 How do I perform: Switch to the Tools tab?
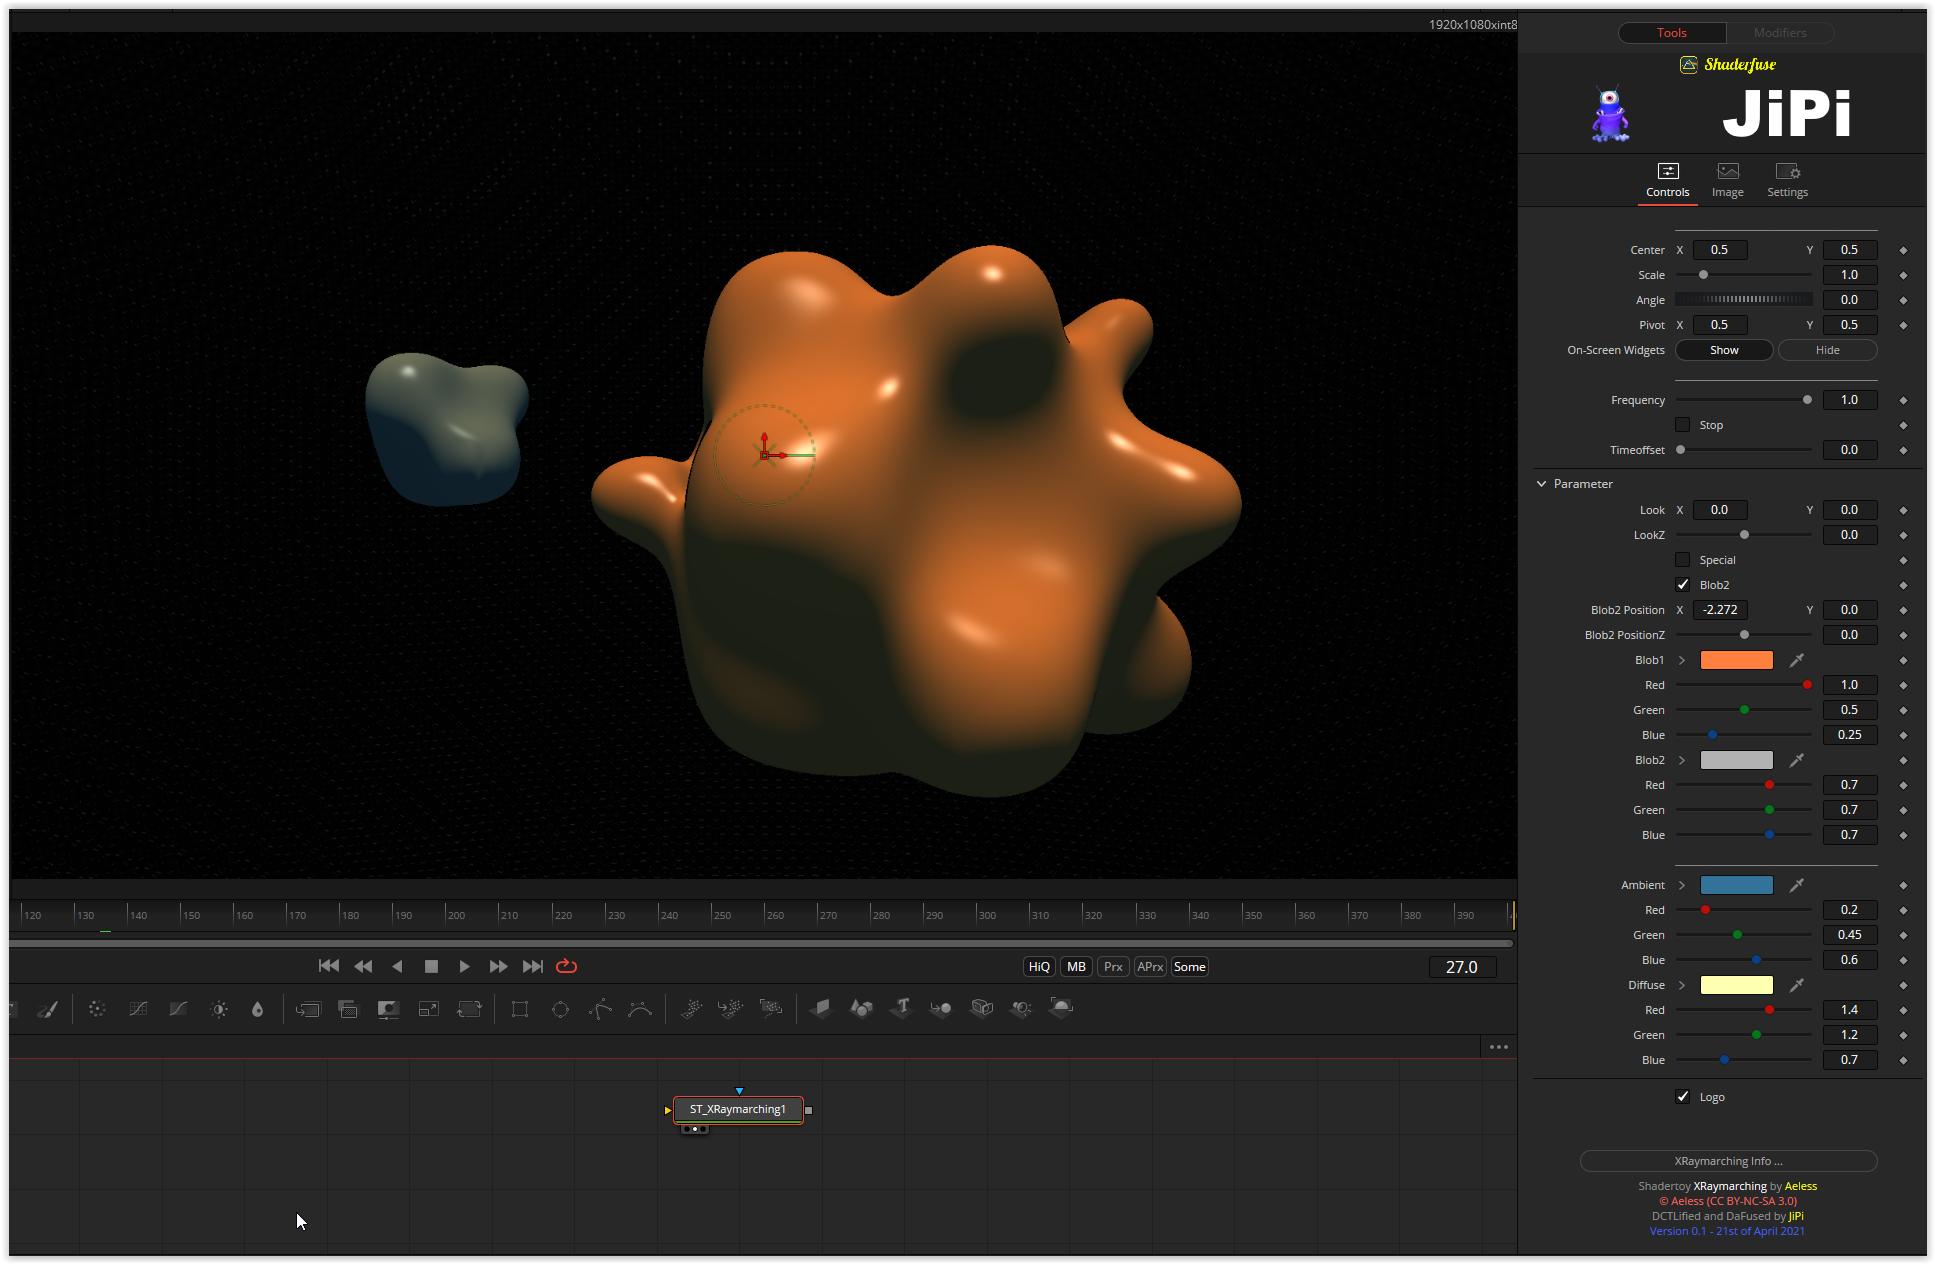(1672, 33)
